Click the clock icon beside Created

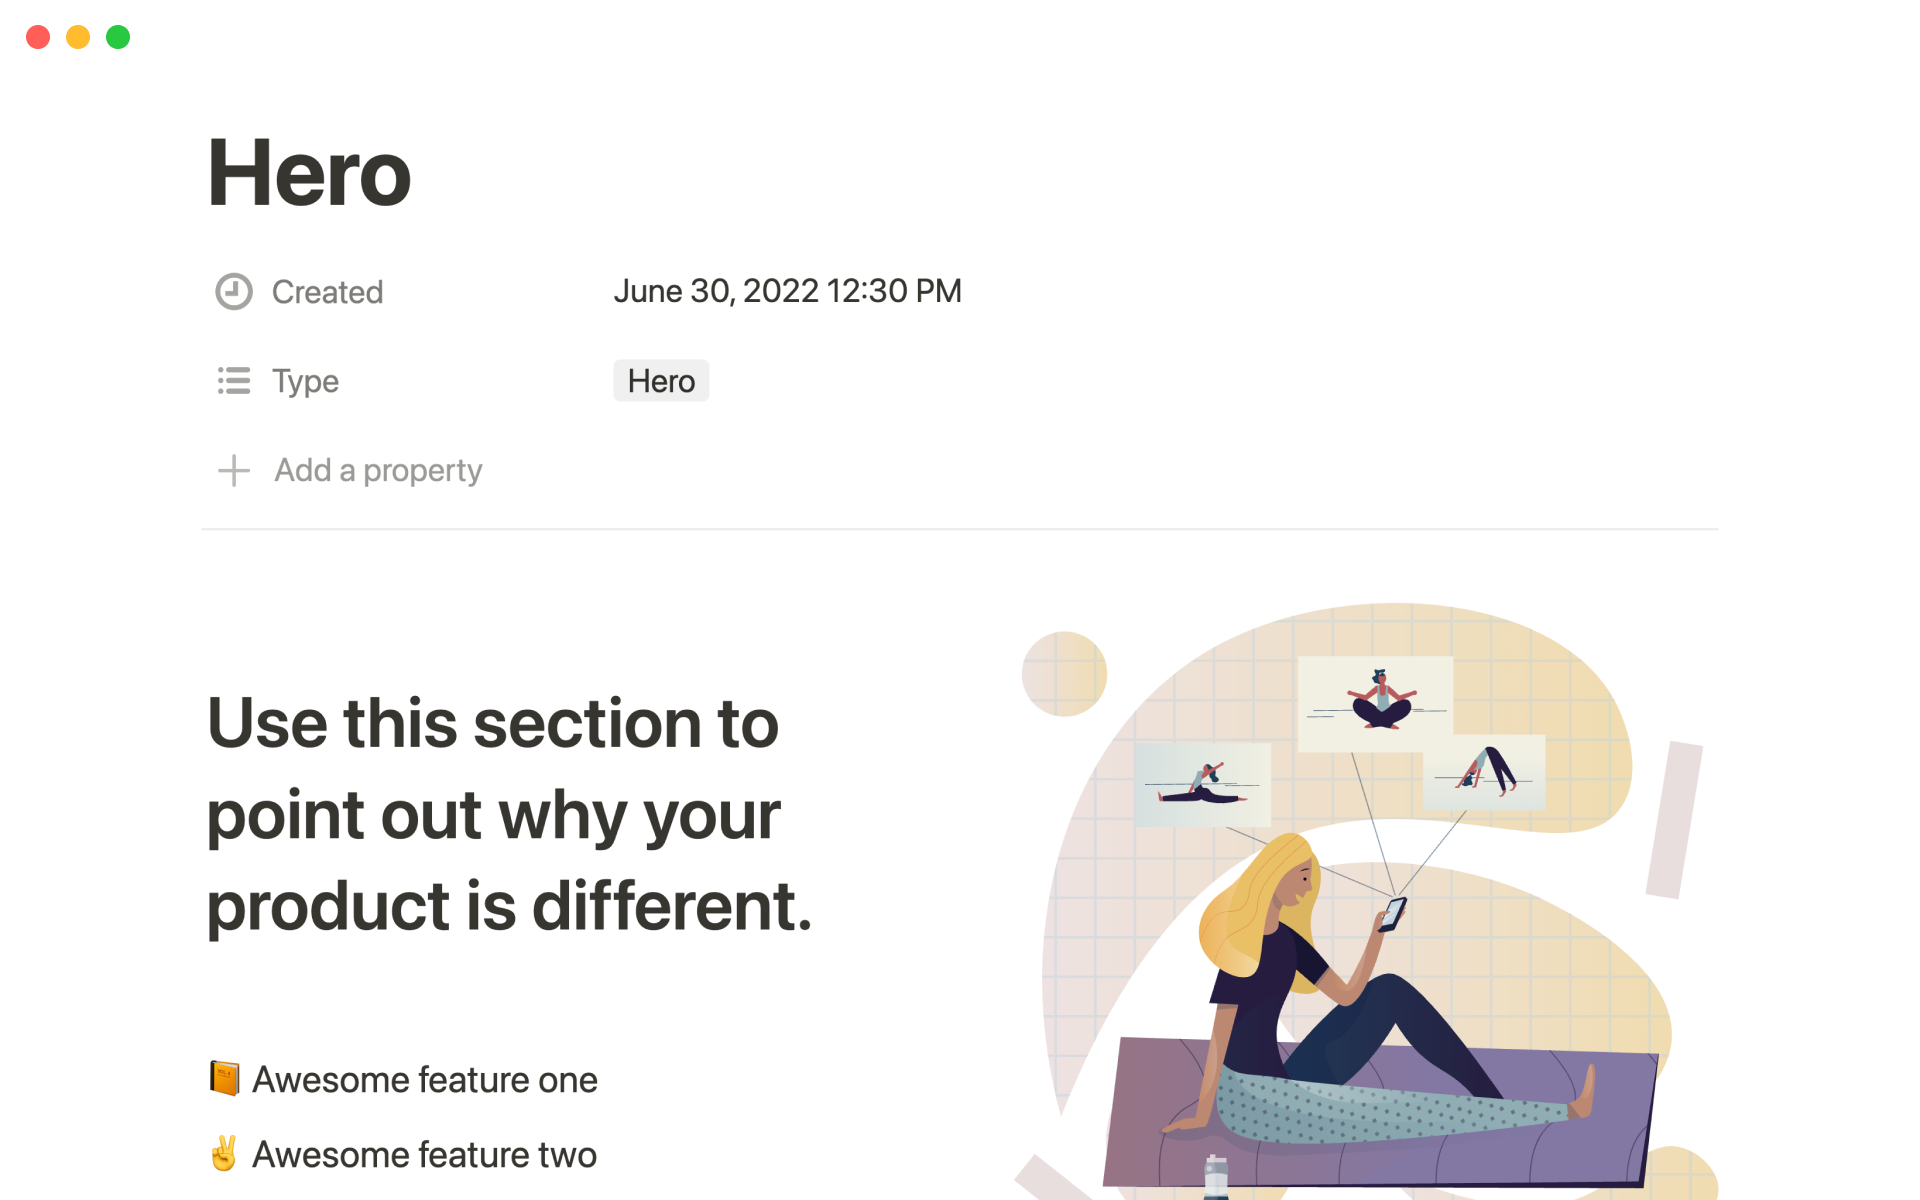pos(234,292)
